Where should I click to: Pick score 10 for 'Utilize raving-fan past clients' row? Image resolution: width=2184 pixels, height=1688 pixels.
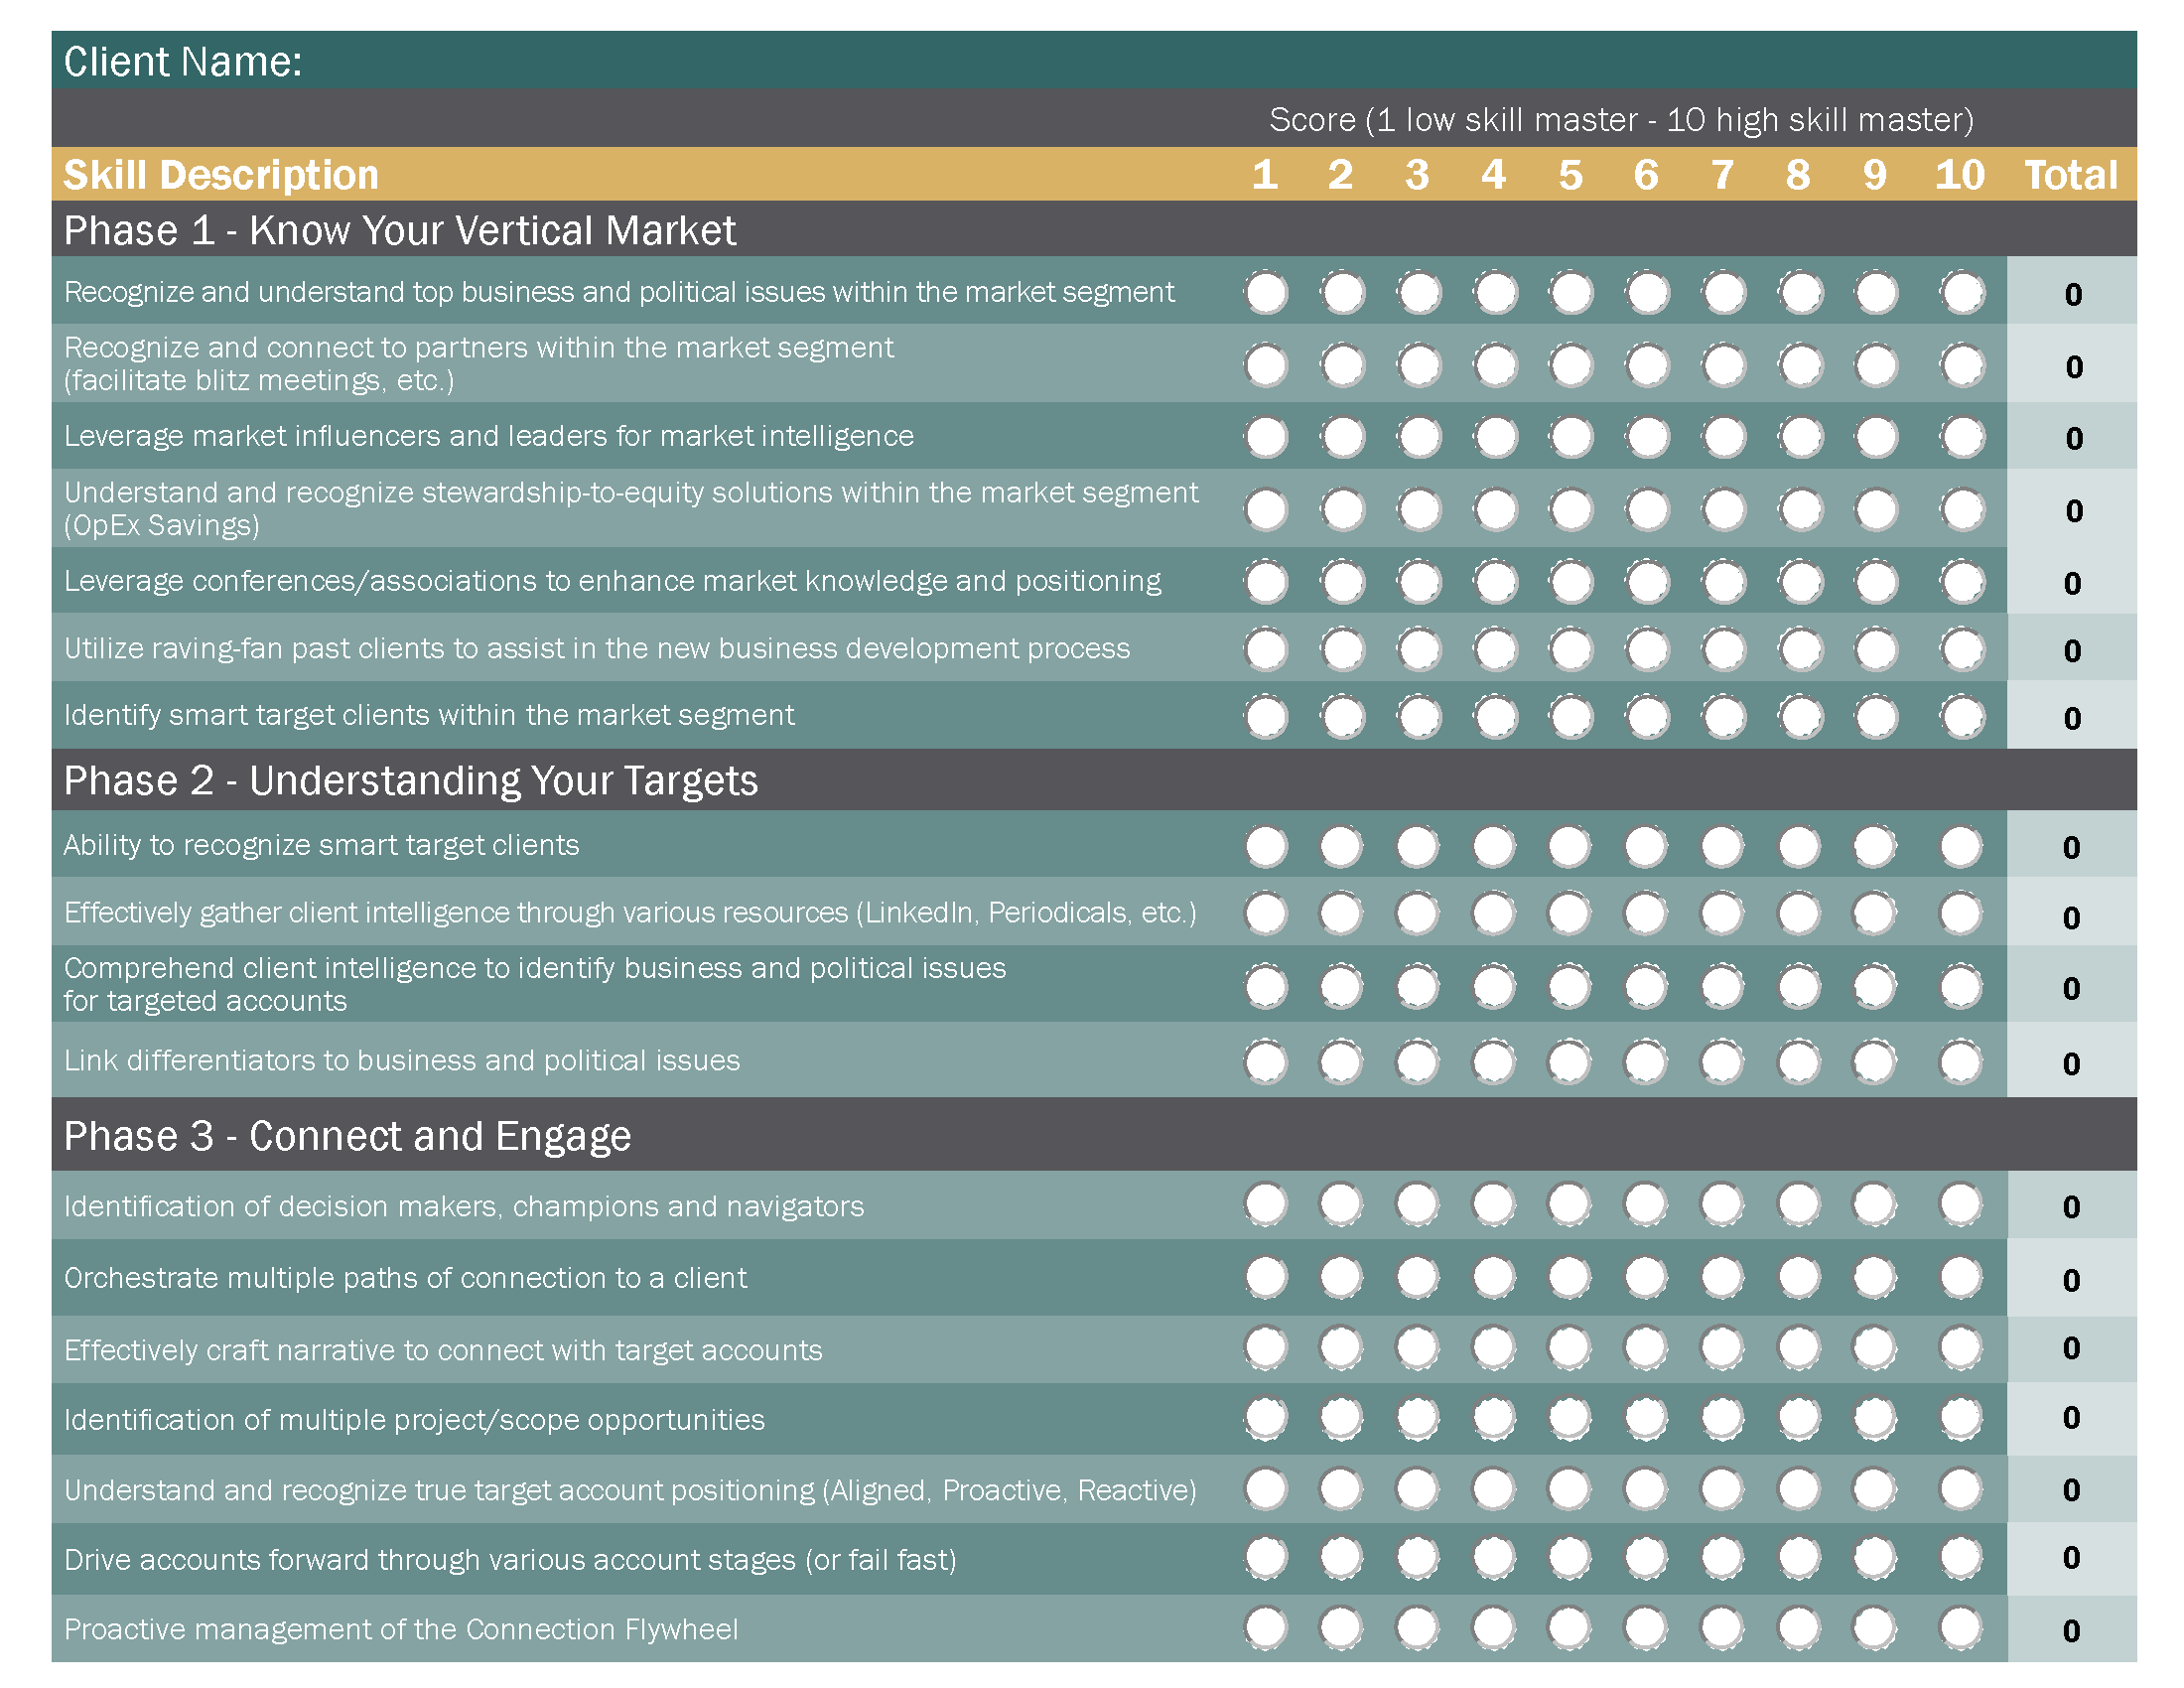[1962, 649]
